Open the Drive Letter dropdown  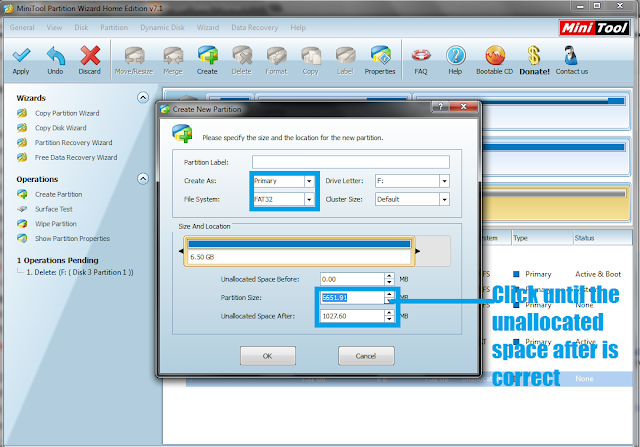pos(444,181)
